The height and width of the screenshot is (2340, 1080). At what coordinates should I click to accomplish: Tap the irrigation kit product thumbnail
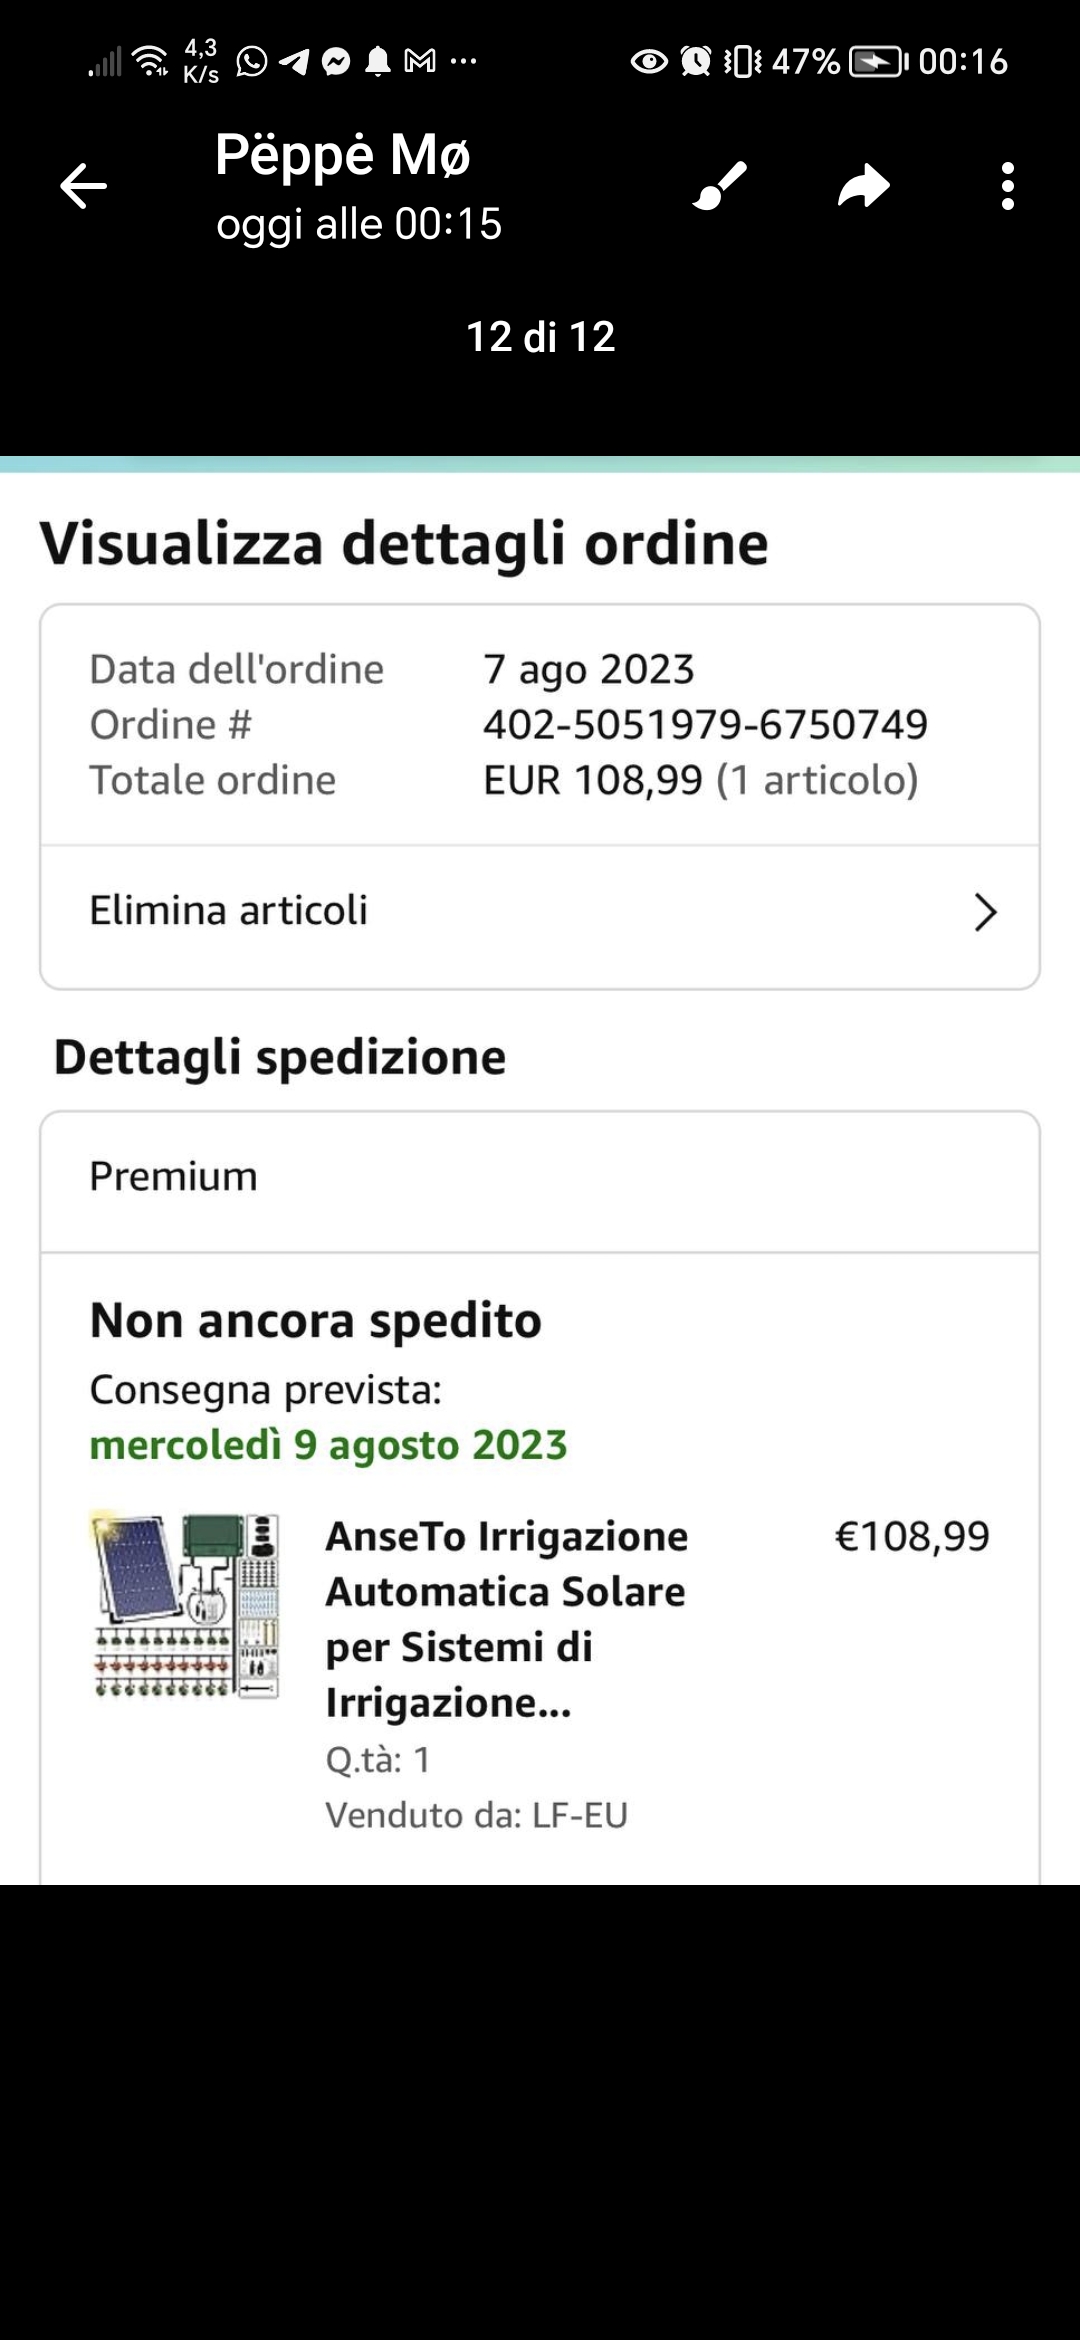tap(186, 1605)
